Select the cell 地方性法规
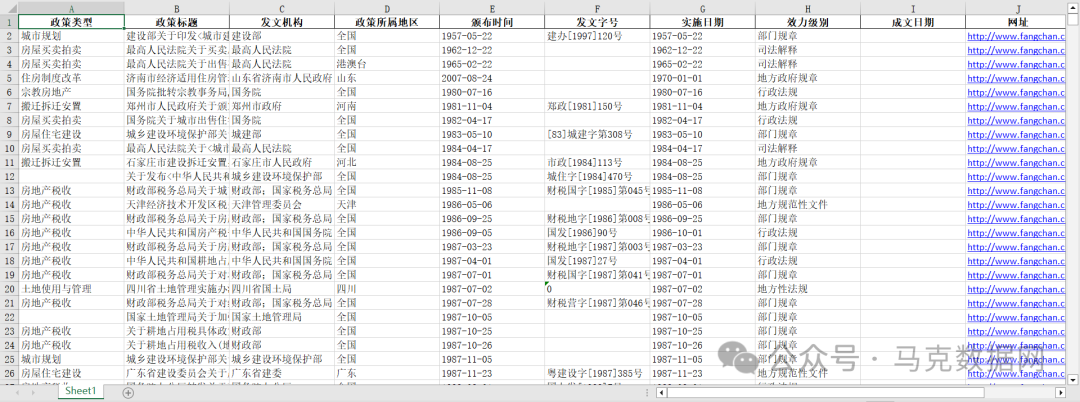The width and height of the screenshot is (1080, 402). point(807,288)
